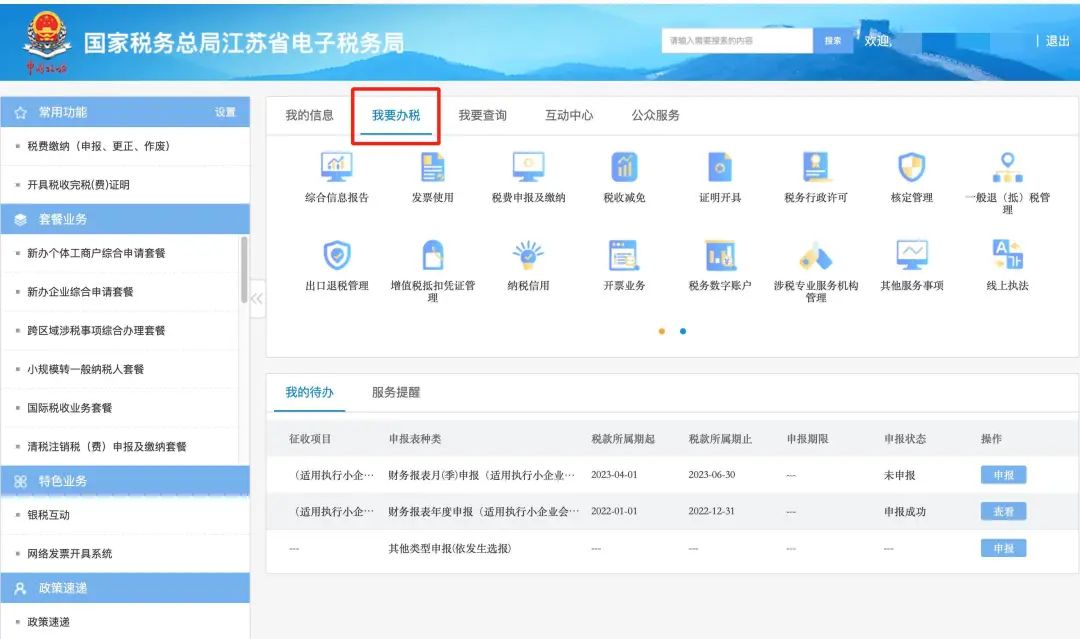The width and height of the screenshot is (1080, 639).
Task: Click 申报 for 财务报表月(季)申报 row
Action: 1004,475
